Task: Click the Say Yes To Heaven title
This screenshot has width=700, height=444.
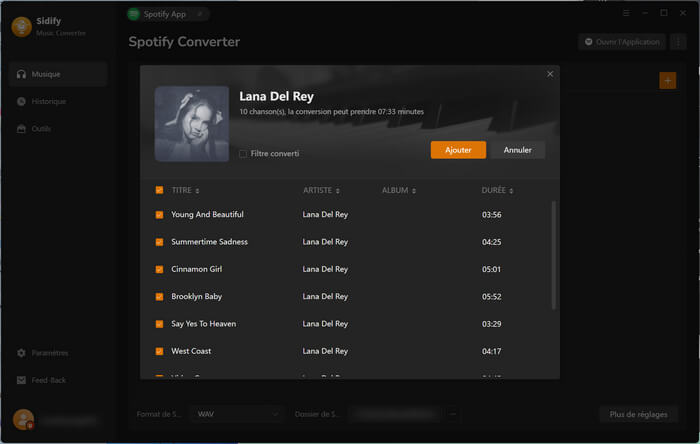Action: click(x=204, y=324)
